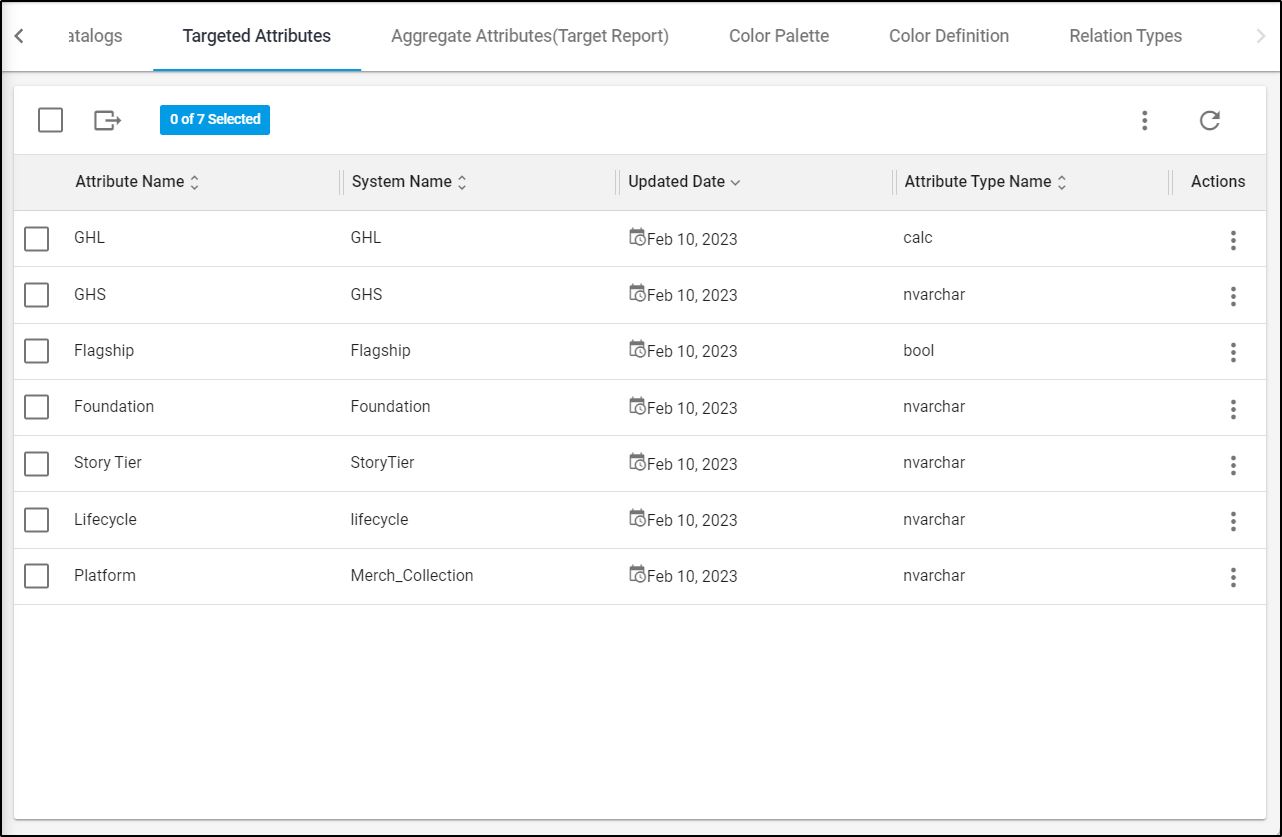Select the checkbox for the Foundation row
Viewport: 1282px width, 837px height.
(36, 407)
